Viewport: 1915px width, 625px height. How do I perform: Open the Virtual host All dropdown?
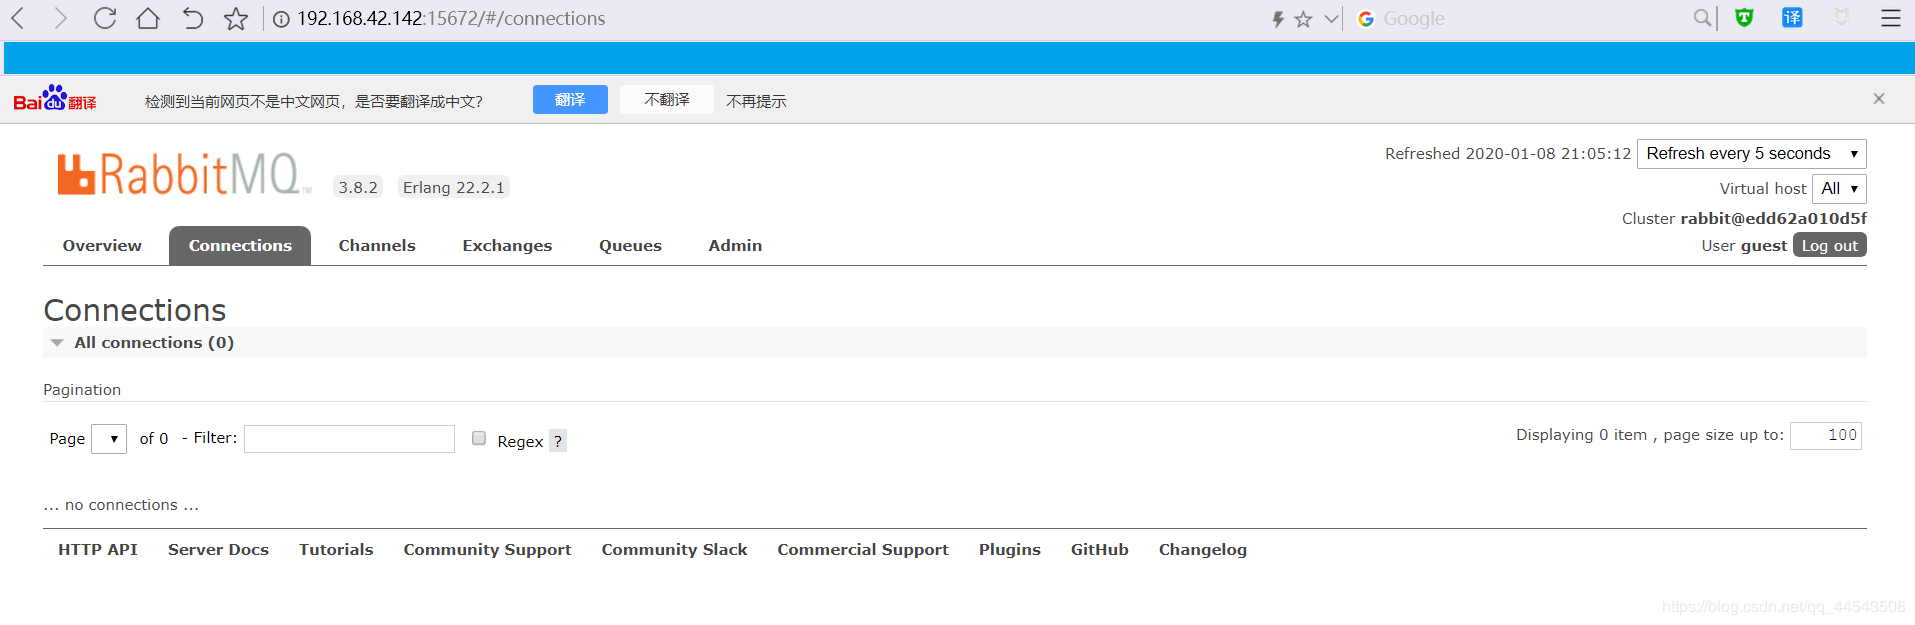pos(1839,189)
